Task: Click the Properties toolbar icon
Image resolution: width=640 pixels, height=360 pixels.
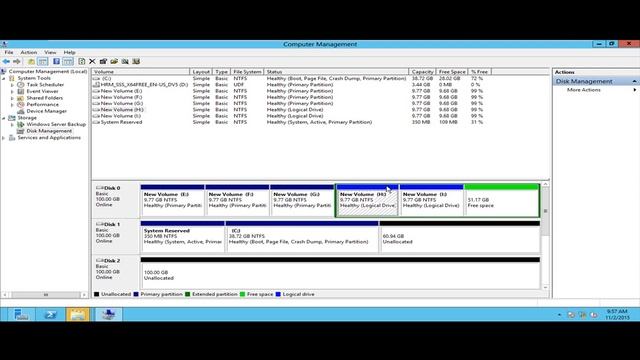Action: pos(103,62)
